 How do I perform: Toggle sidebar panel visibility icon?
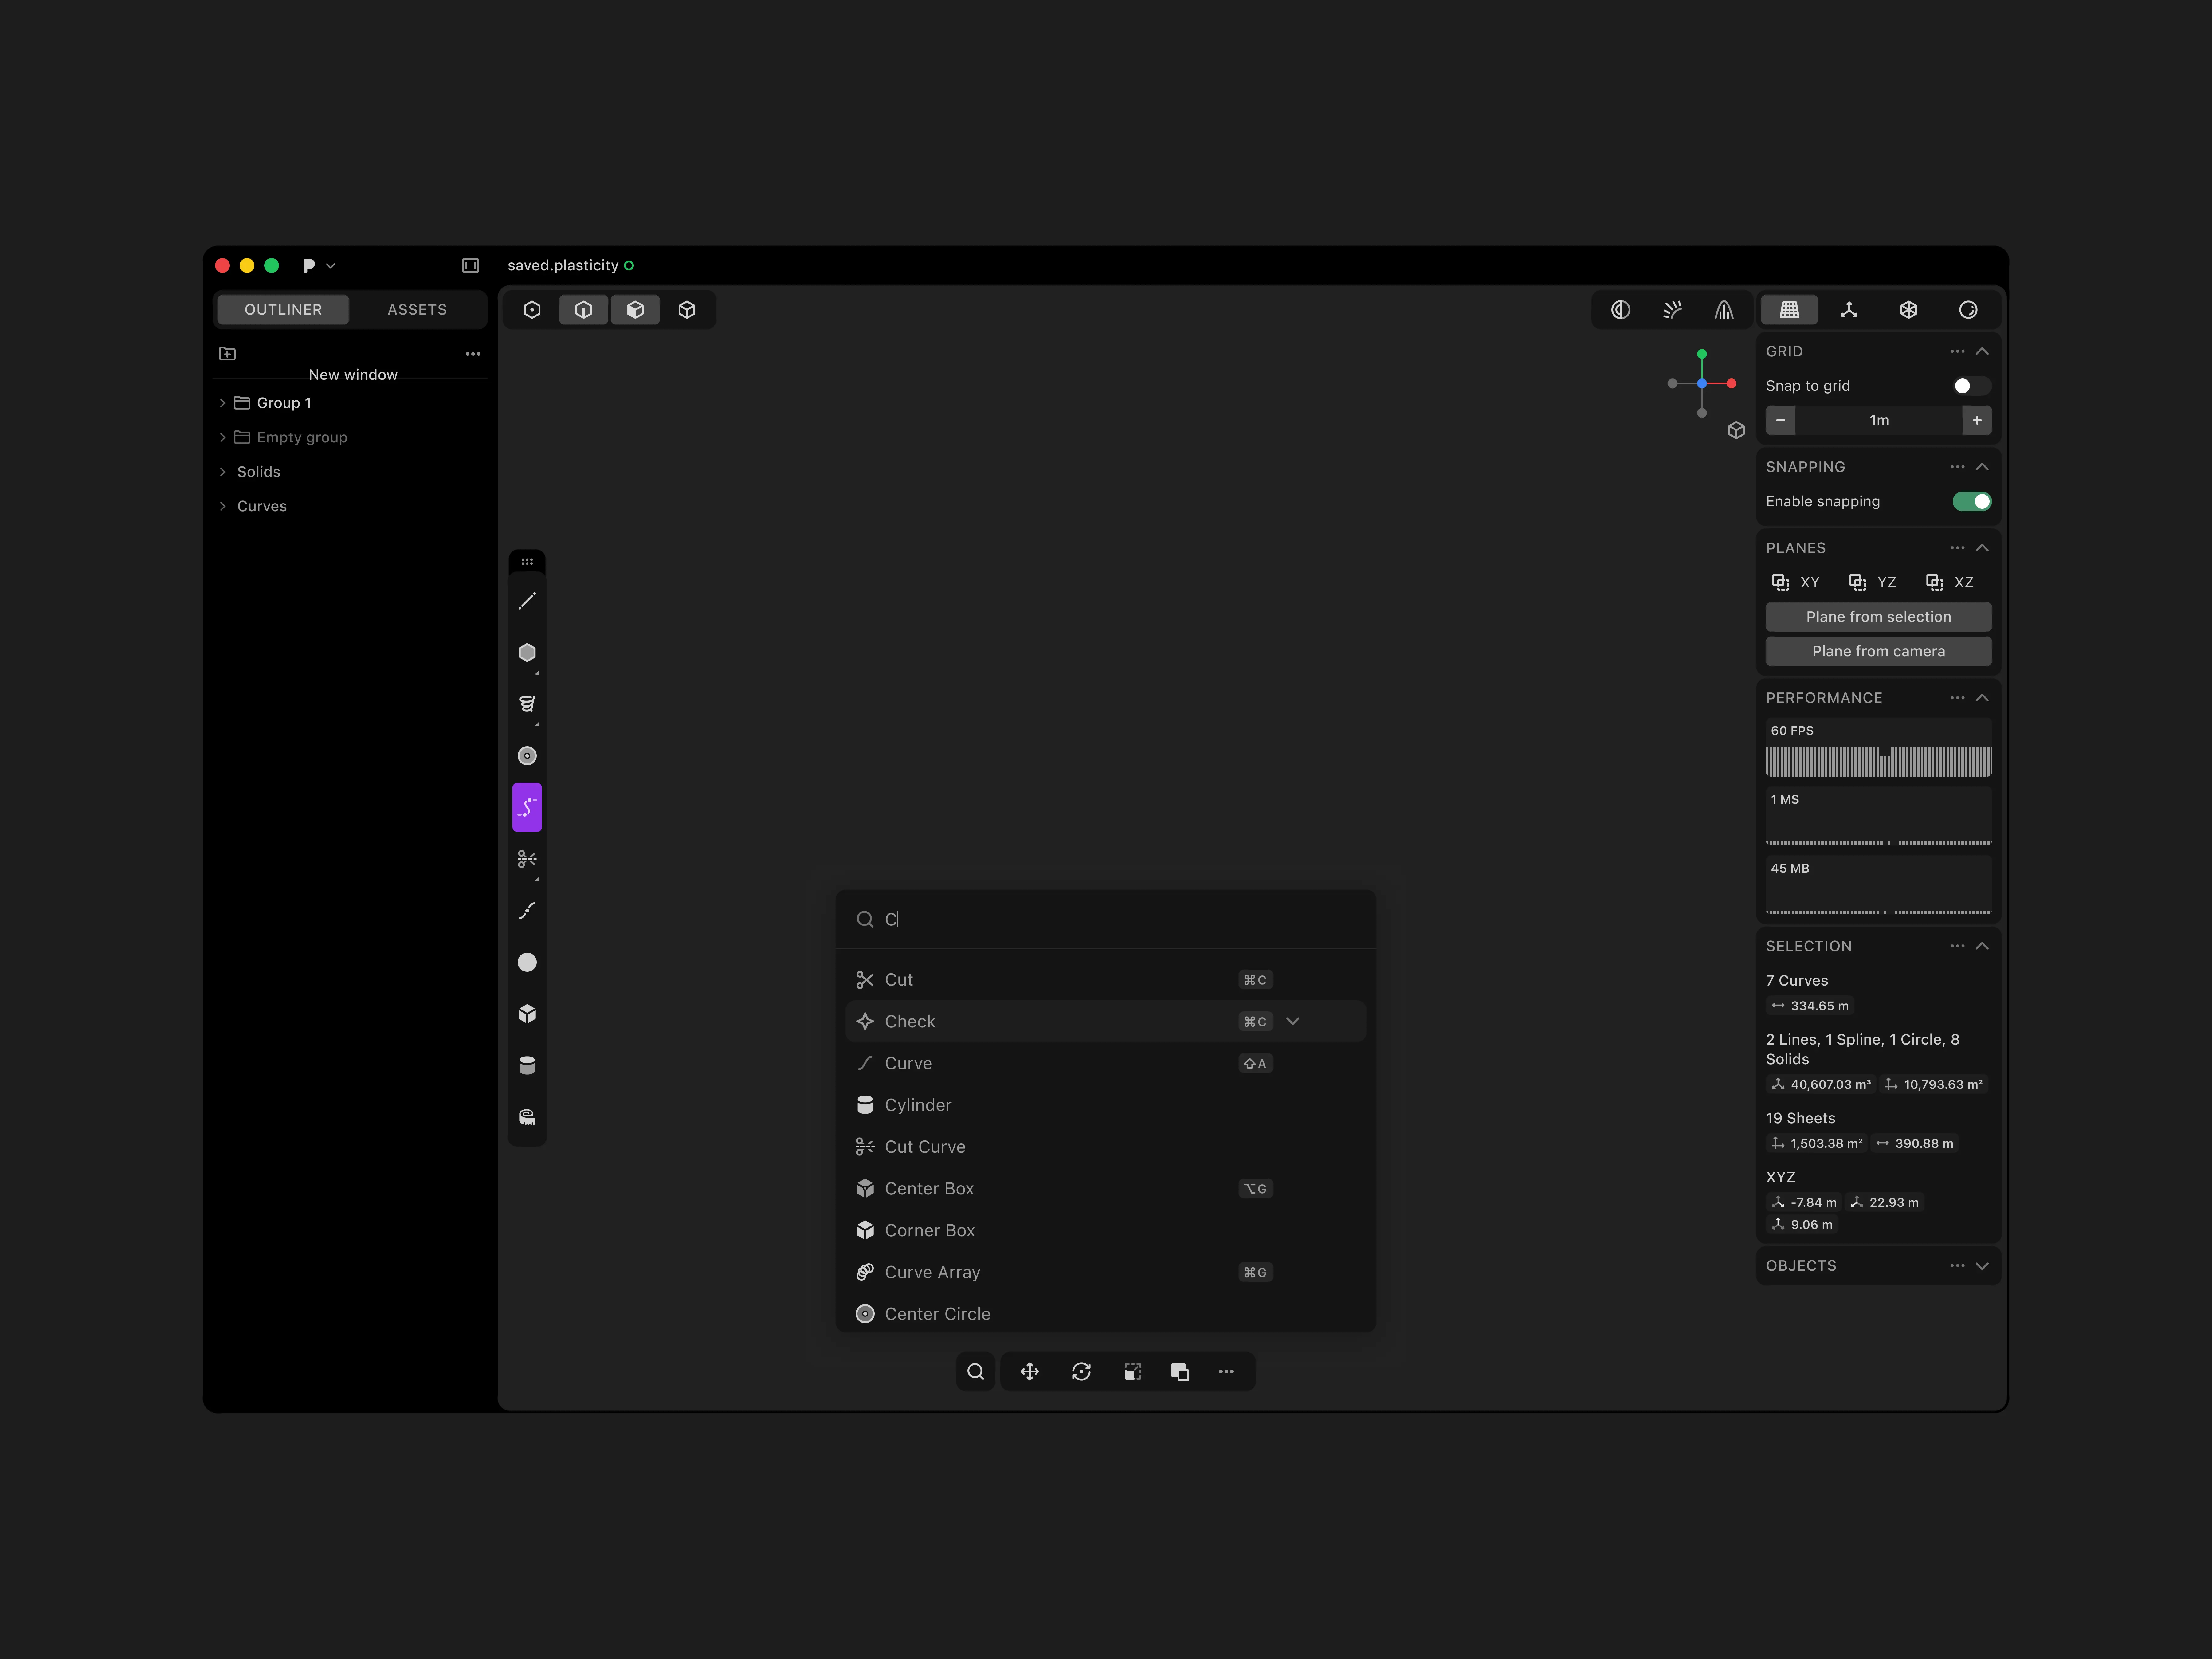click(470, 265)
